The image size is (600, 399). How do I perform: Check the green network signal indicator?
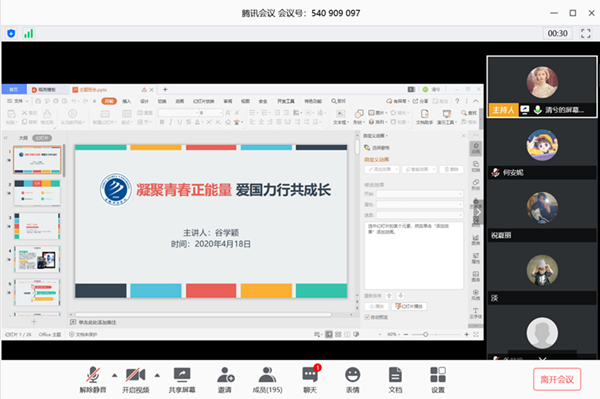29,33
